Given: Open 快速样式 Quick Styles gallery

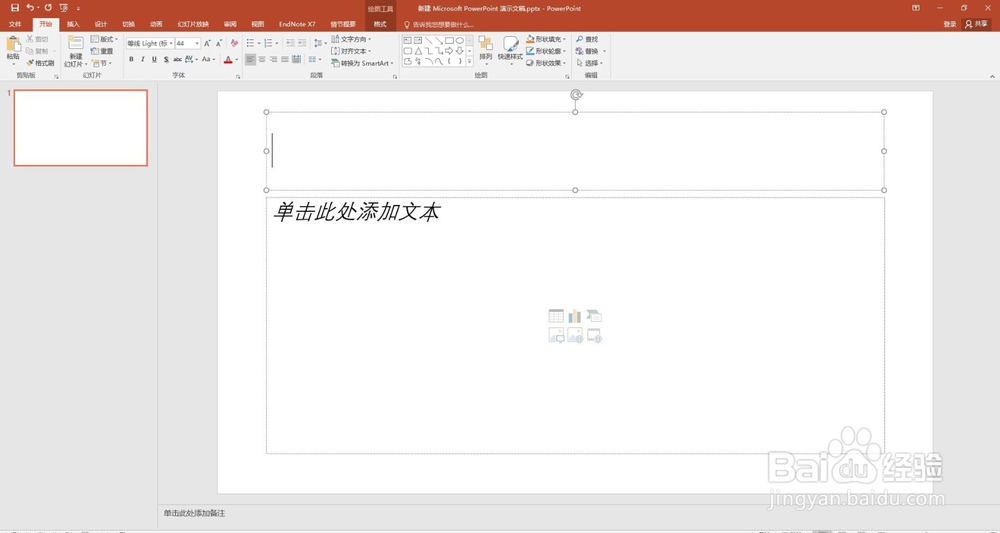Looking at the screenshot, I should [510, 50].
